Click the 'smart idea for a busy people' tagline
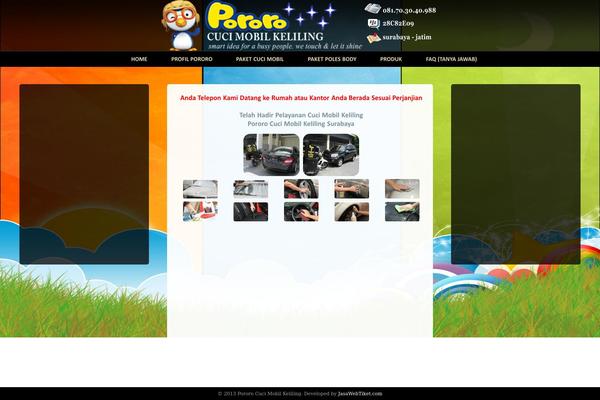 coord(285,46)
